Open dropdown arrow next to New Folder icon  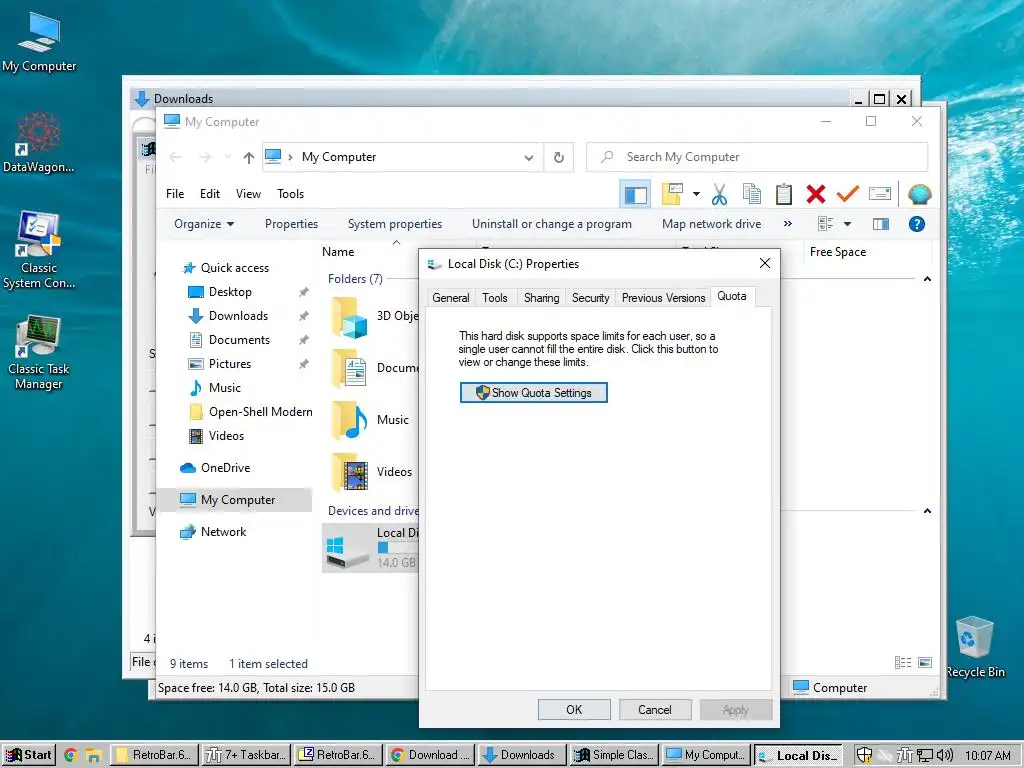[x=696, y=194]
